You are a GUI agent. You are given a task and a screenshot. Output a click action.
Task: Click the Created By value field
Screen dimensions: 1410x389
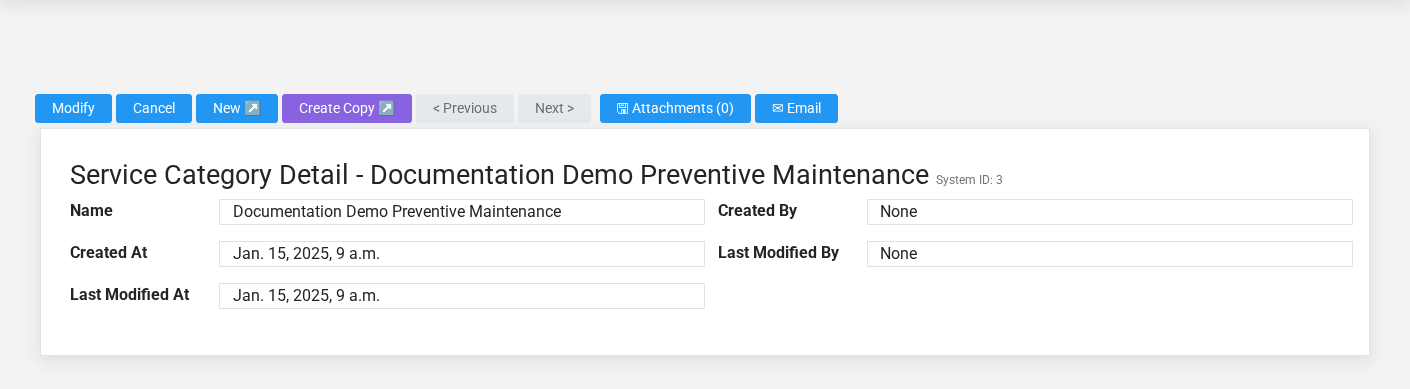coord(1110,212)
